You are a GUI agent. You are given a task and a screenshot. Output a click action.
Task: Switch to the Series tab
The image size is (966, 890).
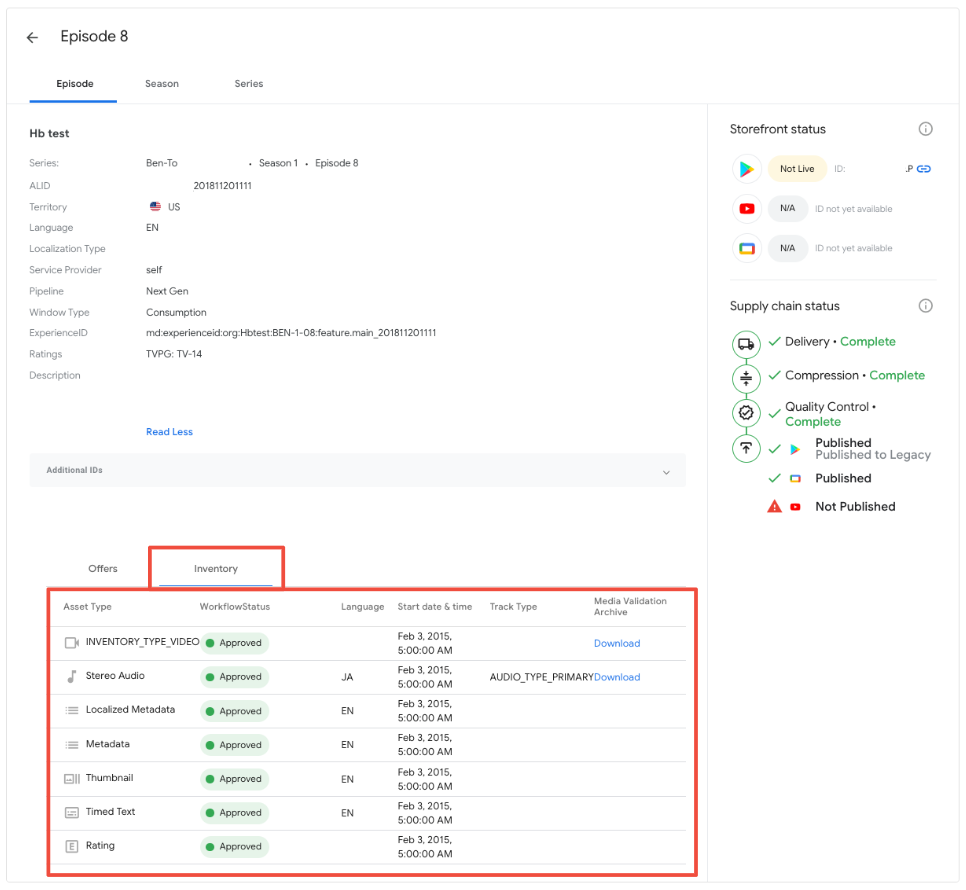click(248, 84)
